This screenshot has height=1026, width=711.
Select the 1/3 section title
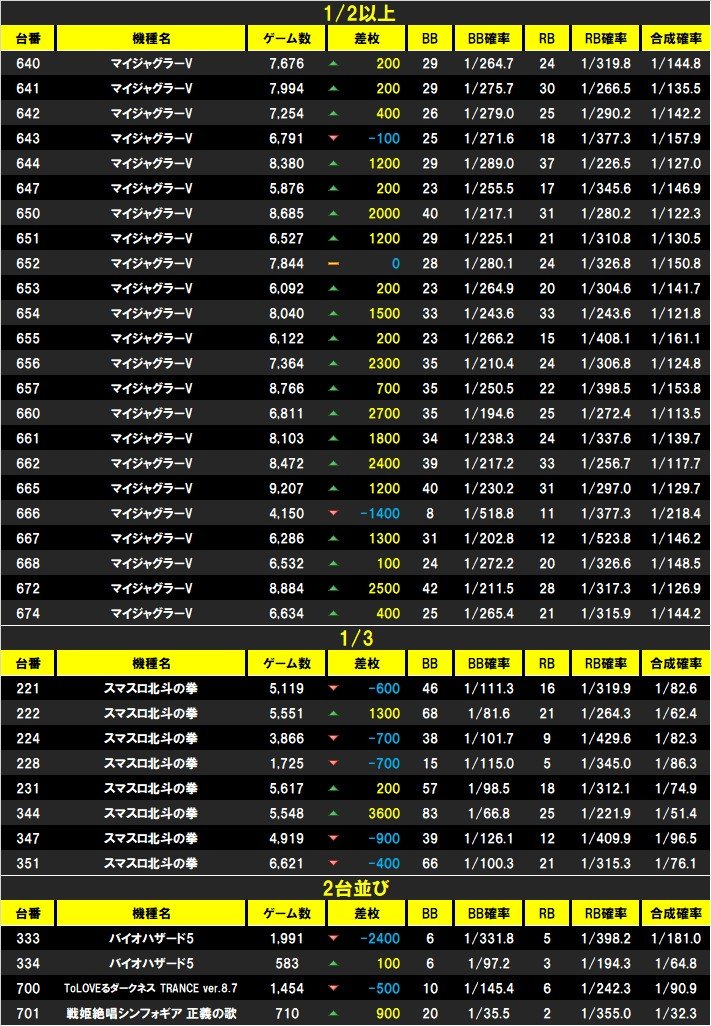pos(357,638)
